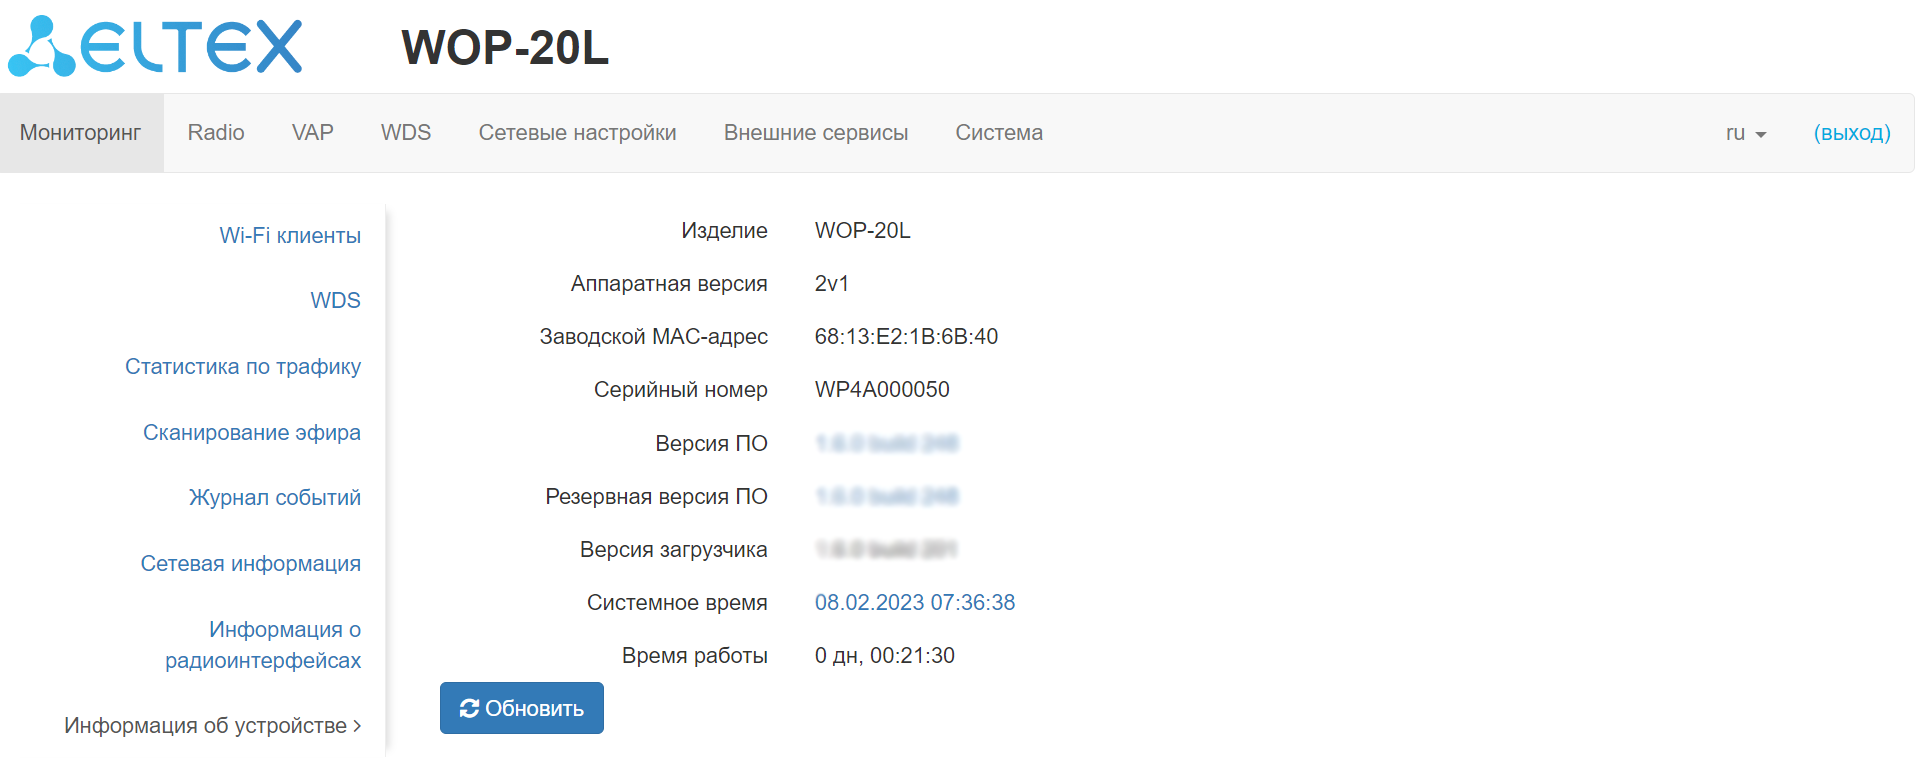Screen dimensions: 1915x769
Task: Expand Информация об устройстве chevron item
Action: point(212,726)
